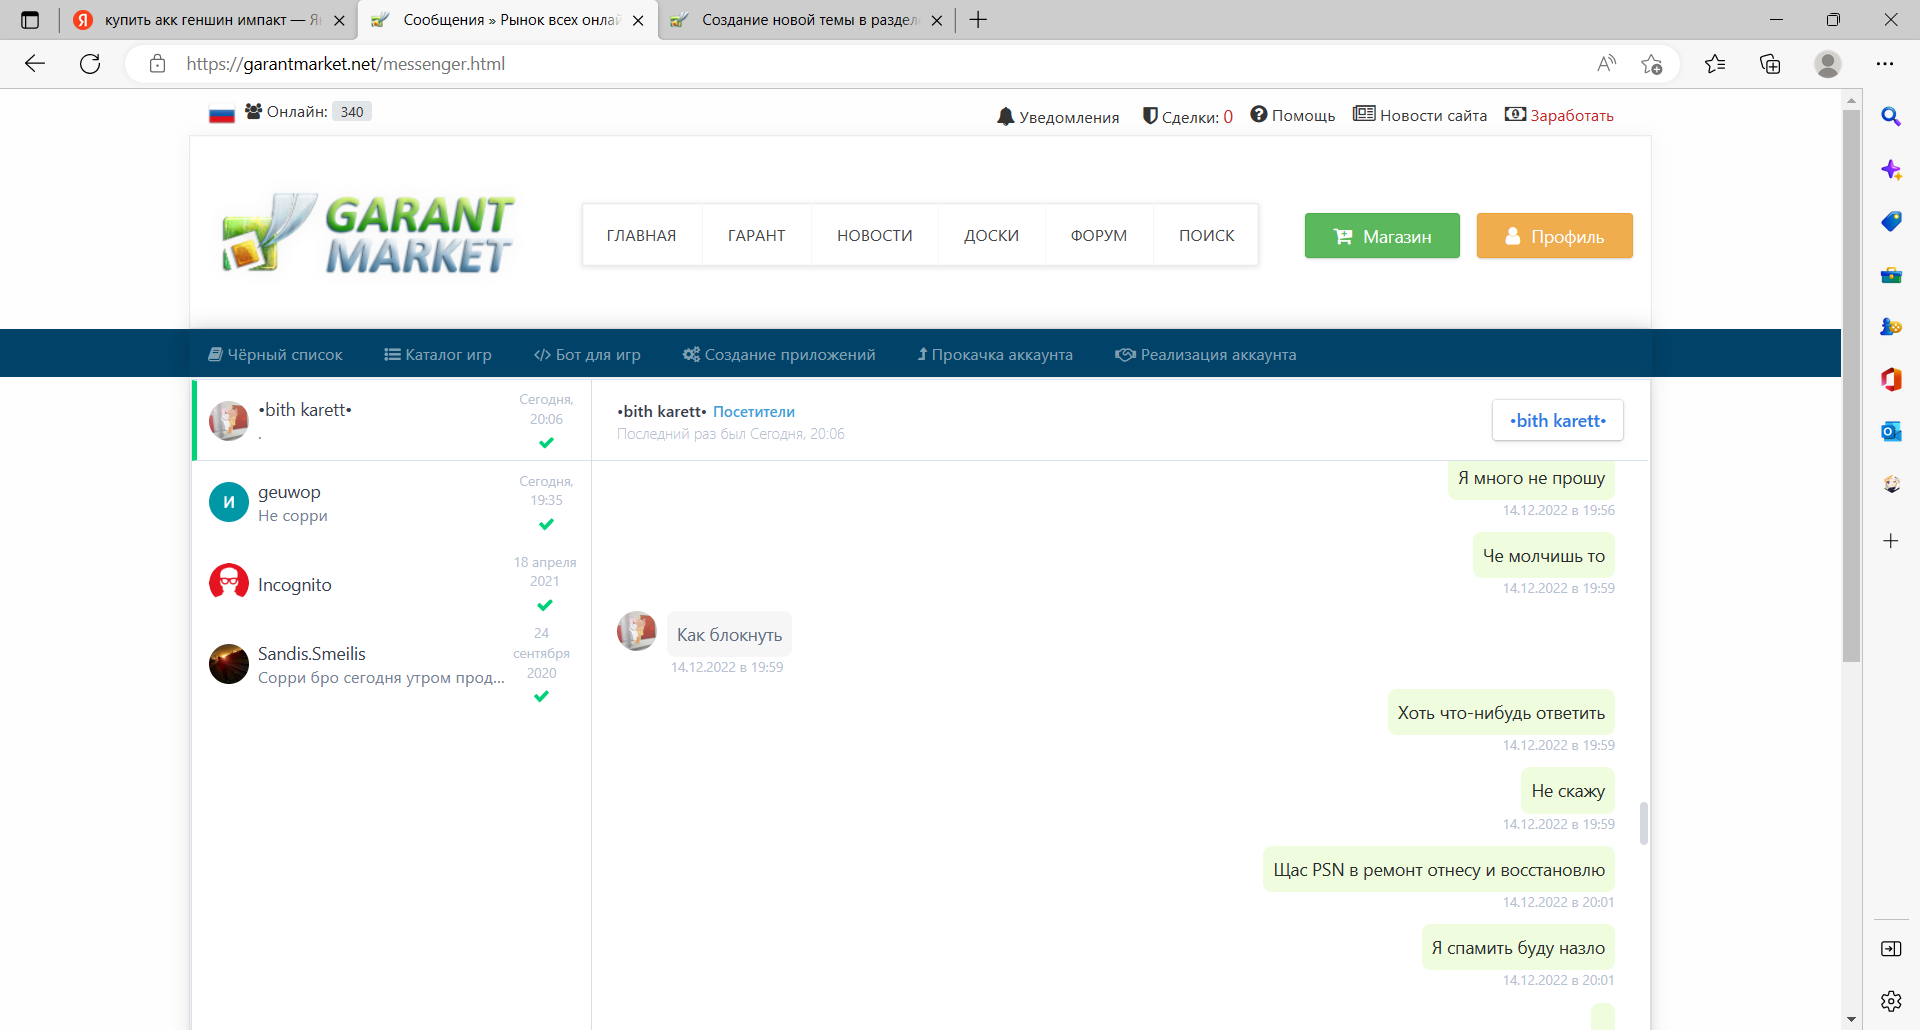Click the Garant Market logo
Image resolution: width=1920 pixels, height=1030 pixels.
tap(368, 235)
